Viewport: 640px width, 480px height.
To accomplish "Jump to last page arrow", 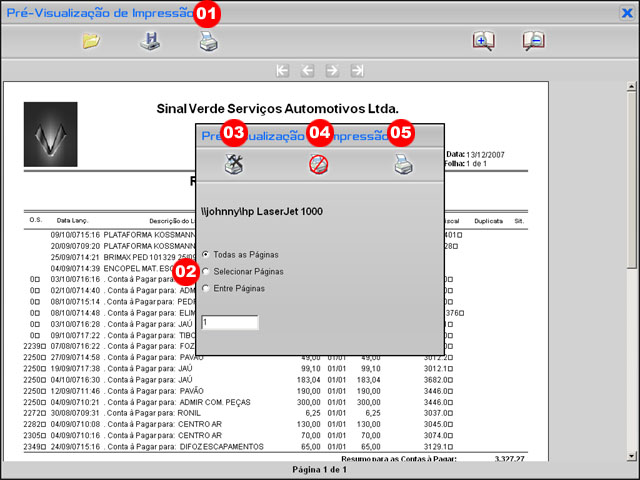I will pos(357,71).
